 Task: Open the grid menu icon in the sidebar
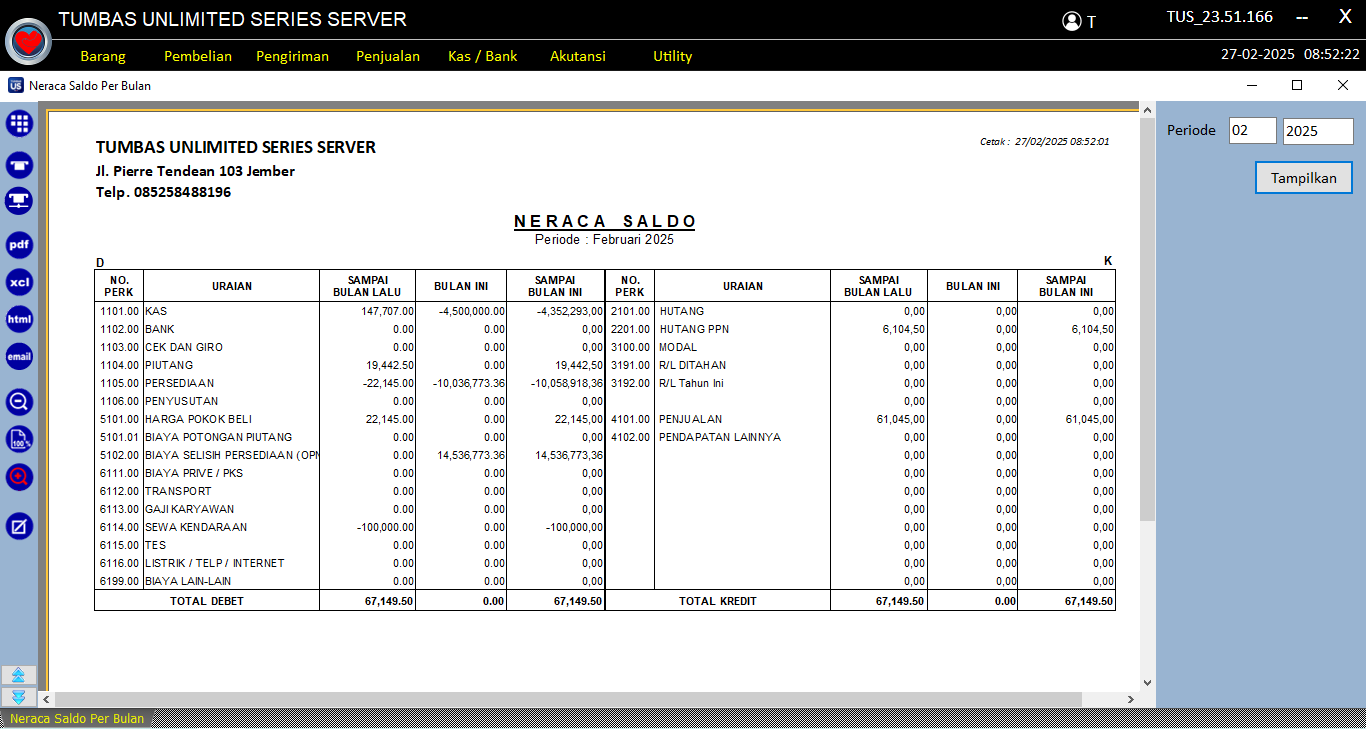click(19, 124)
